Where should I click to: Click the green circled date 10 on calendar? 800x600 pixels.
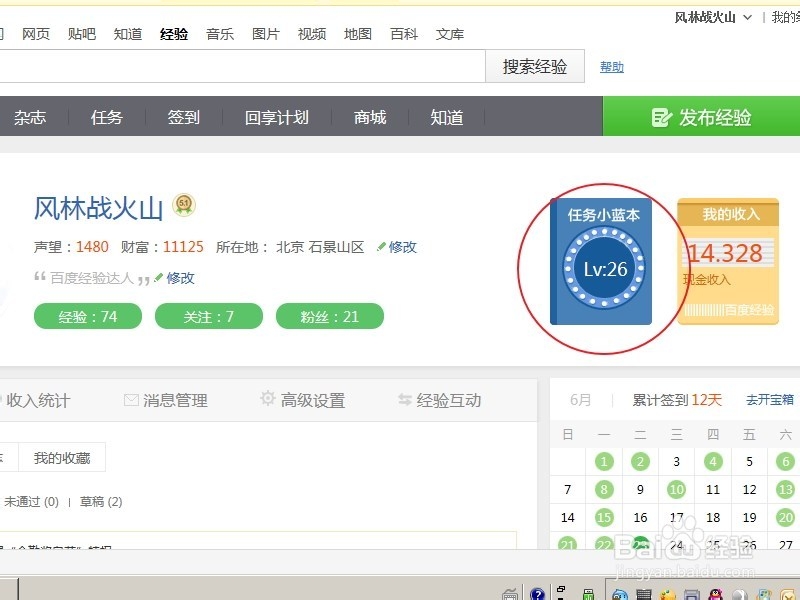676,489
